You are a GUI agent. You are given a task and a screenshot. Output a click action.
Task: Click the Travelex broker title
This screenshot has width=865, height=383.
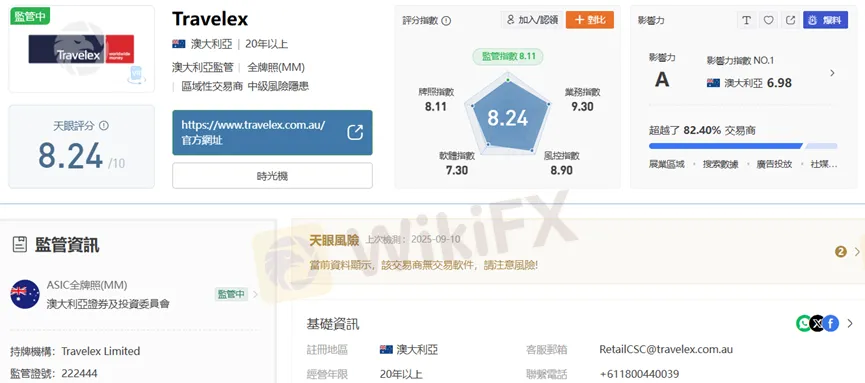coord(210,19)
